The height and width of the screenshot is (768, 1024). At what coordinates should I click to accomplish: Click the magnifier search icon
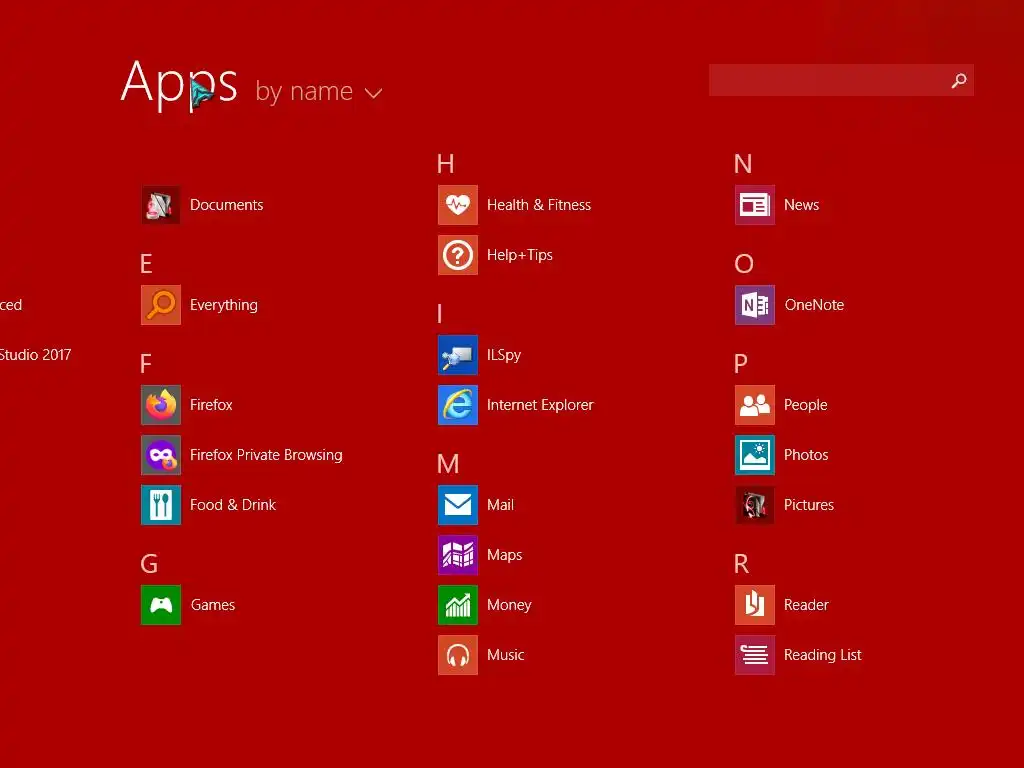(x=959, y=80)
